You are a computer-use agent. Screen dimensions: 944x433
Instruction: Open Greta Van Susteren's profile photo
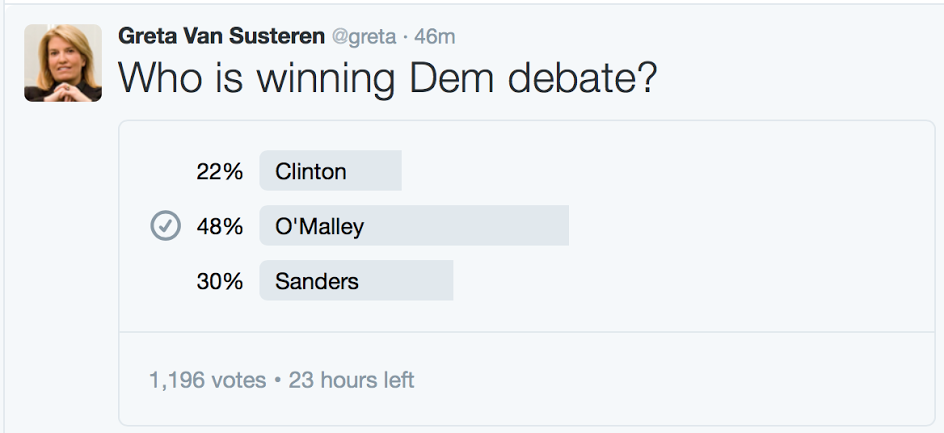pos(63,63)
